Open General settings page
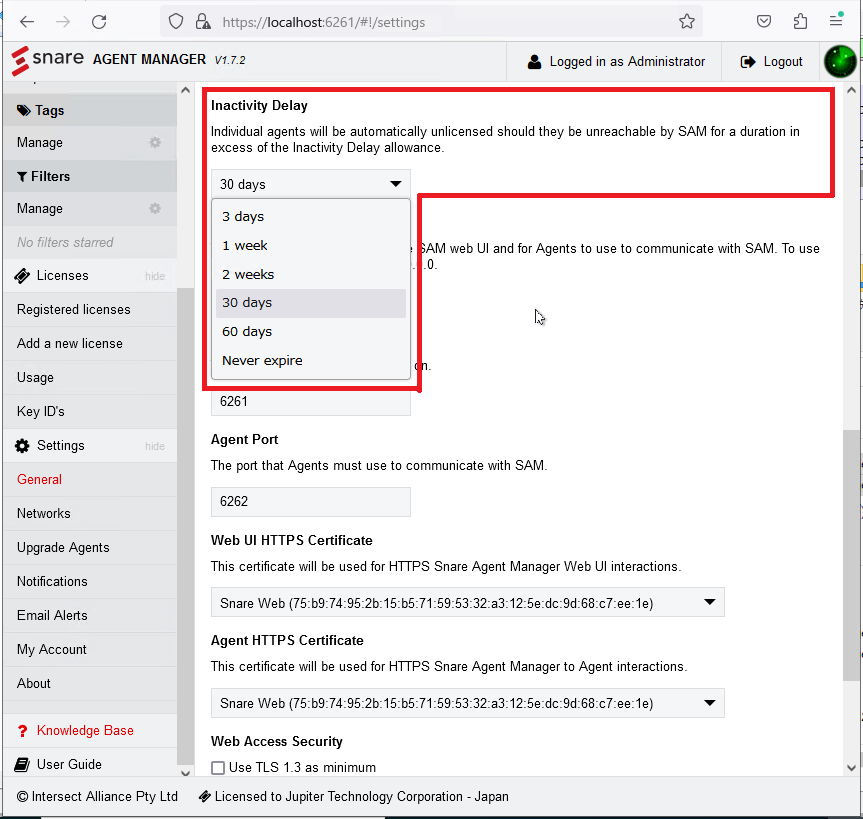This screenshot has height=819, width=863. click(x=90, y=480)
